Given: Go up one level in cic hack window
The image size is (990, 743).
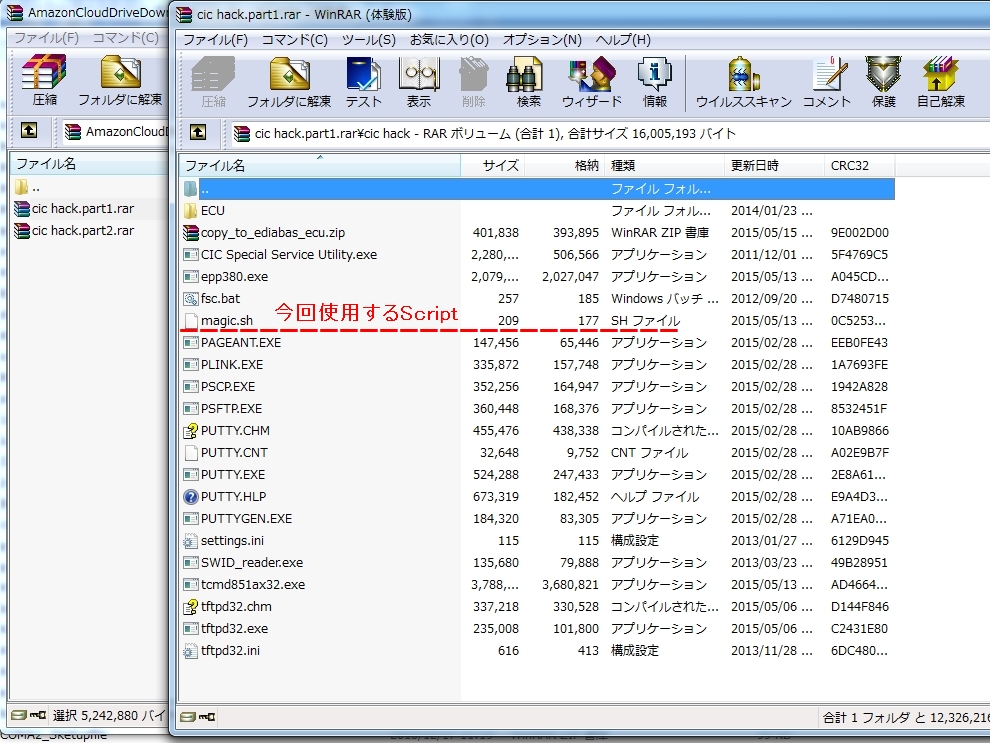Looking at the screenshot, I should (198, 133).
